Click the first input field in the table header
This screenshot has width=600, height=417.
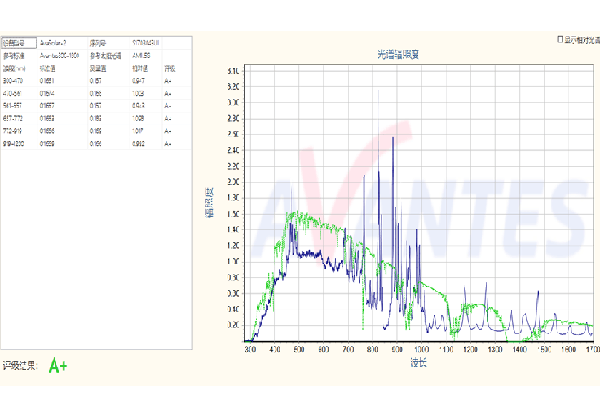coord(17,44)
